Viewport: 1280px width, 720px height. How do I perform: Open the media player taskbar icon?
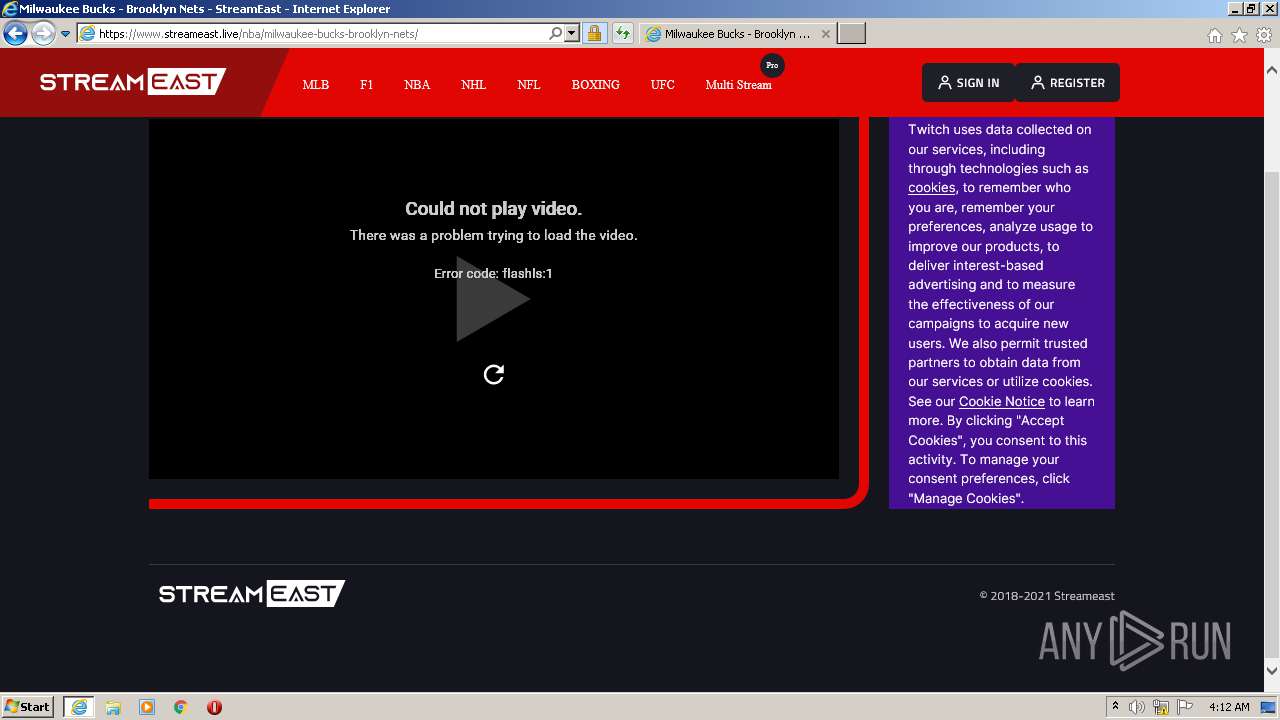tap(147, 707)
